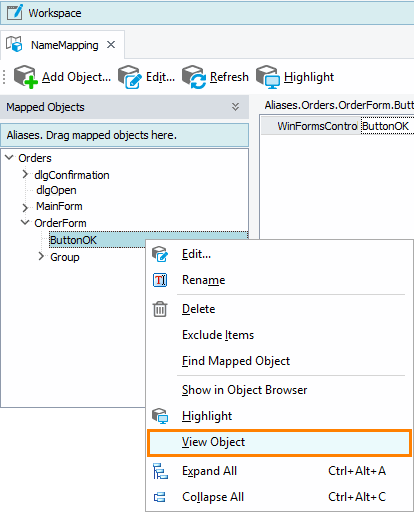
Task: Click the Refresh toolbar icon
Action: pyautogui.click(x=194, y=77)
